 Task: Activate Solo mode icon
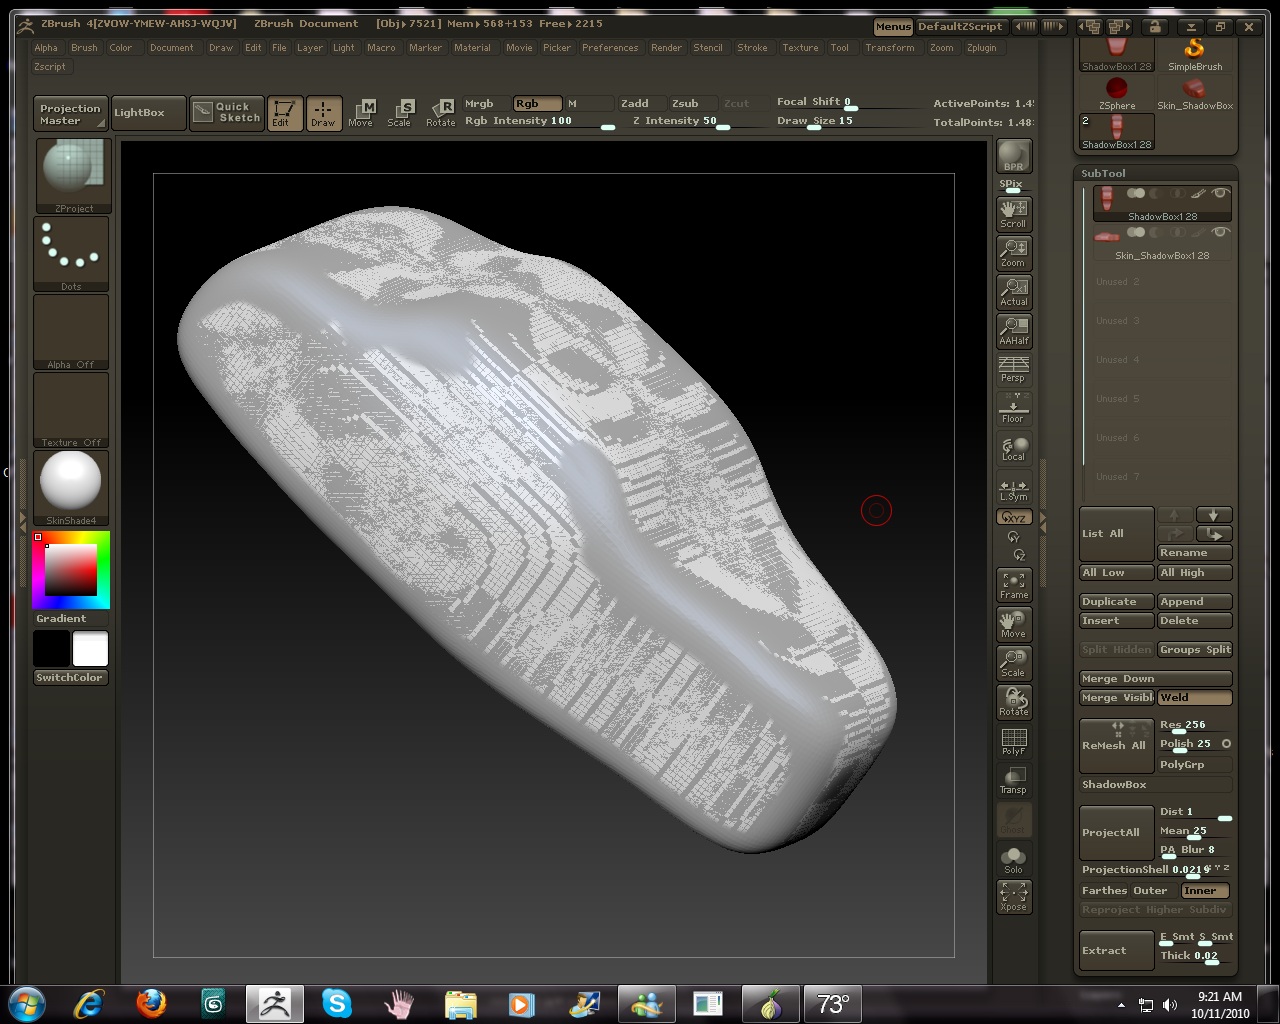[x=1013, y=857]
